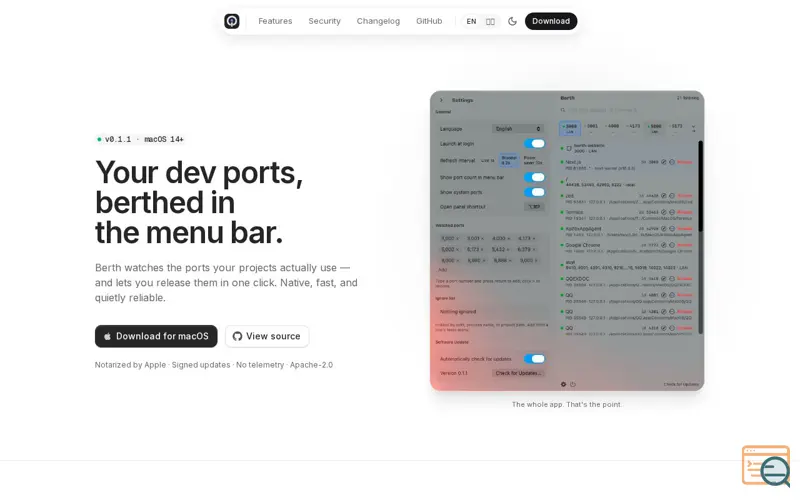Click the circled-minus icon in Google Chrome row
The width and height of the screenshot is (800, 500).
(x=671, y=245)
